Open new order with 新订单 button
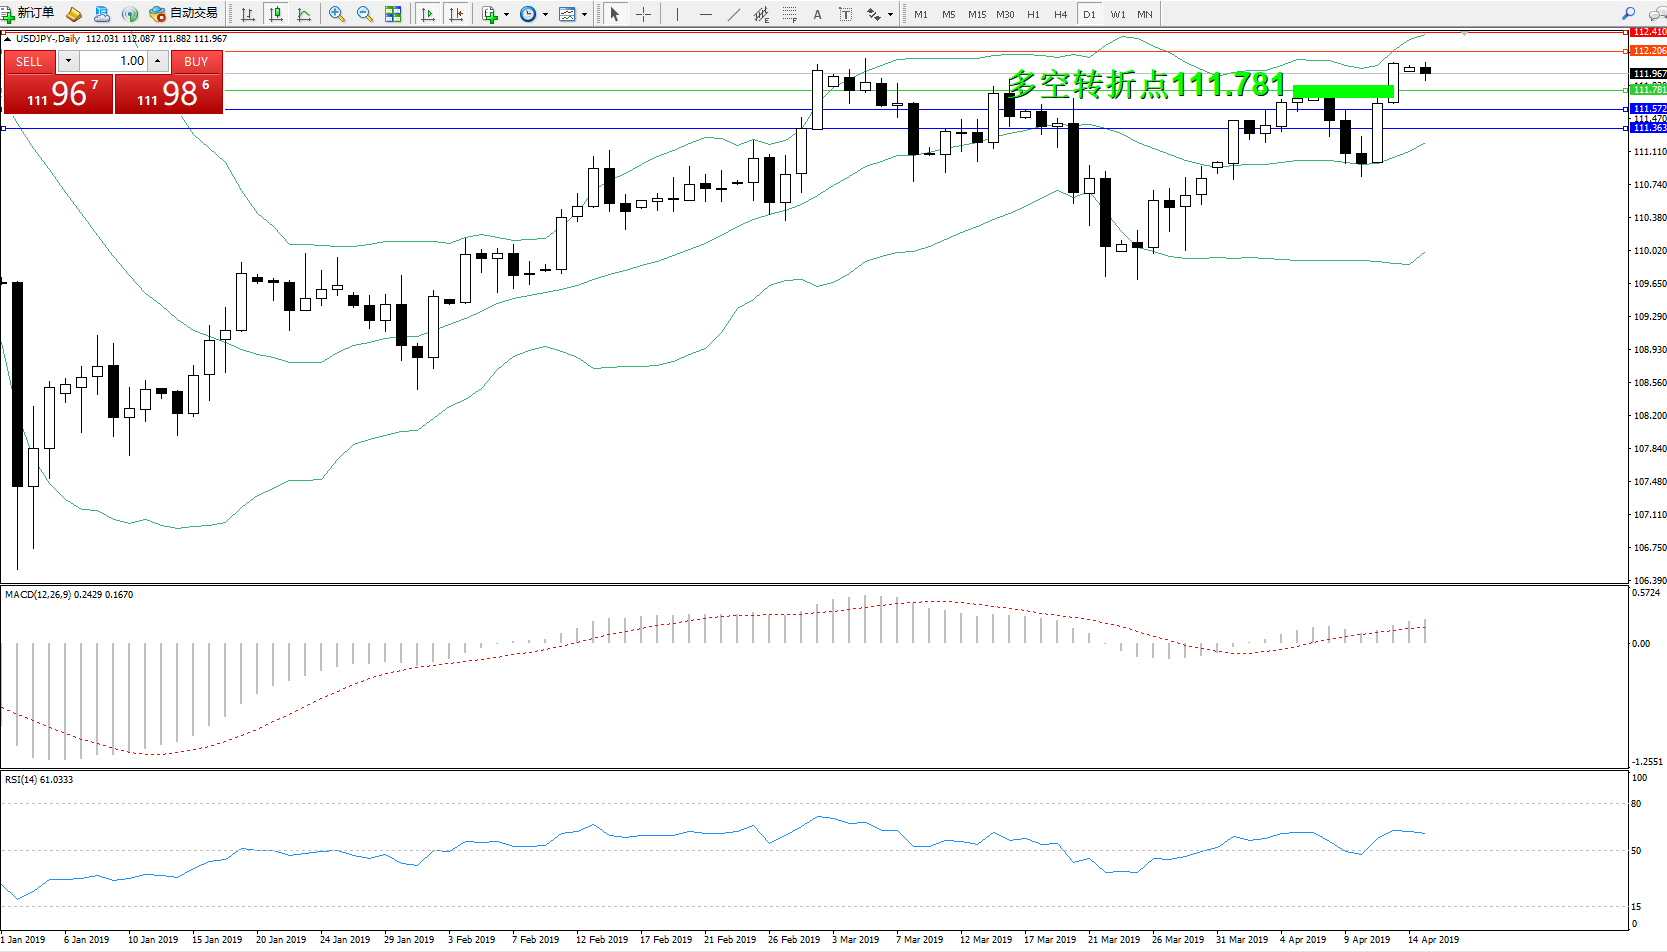The height and width of the screenshot is (952, 1667). pos(28,13)
